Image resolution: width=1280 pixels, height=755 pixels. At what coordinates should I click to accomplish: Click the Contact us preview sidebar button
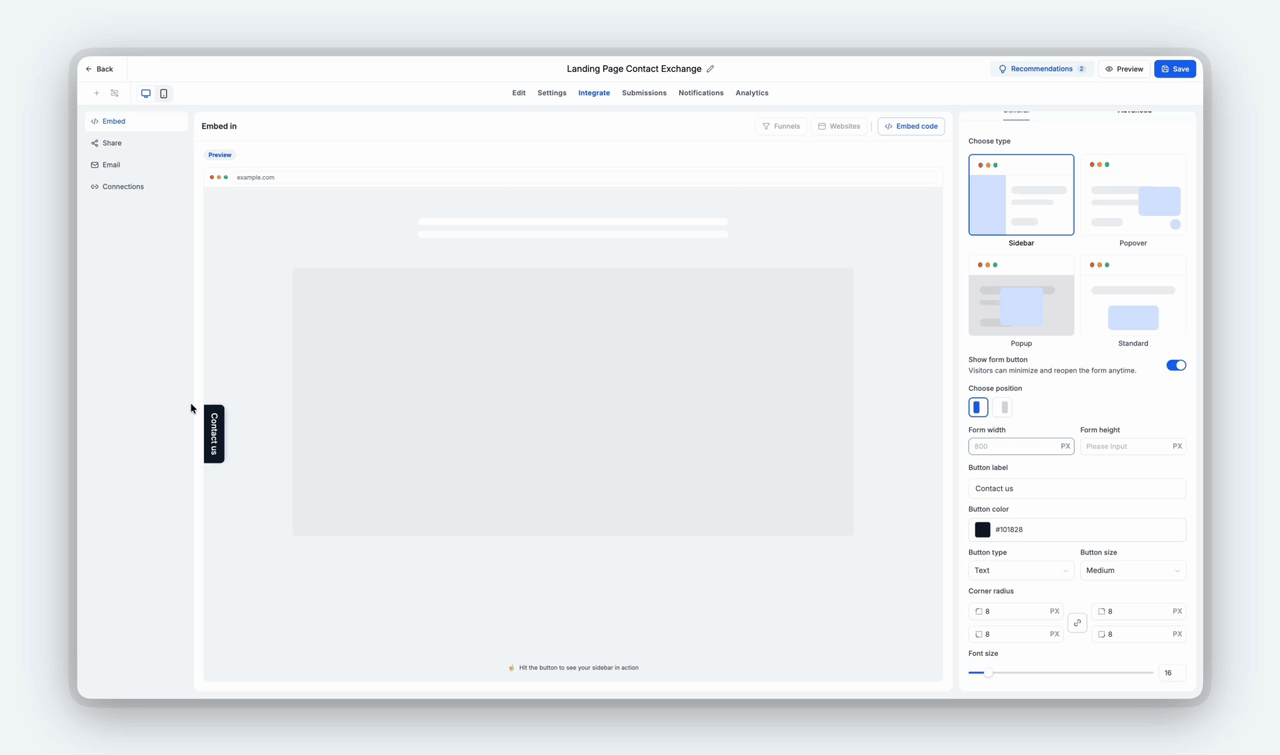point(214,434)
